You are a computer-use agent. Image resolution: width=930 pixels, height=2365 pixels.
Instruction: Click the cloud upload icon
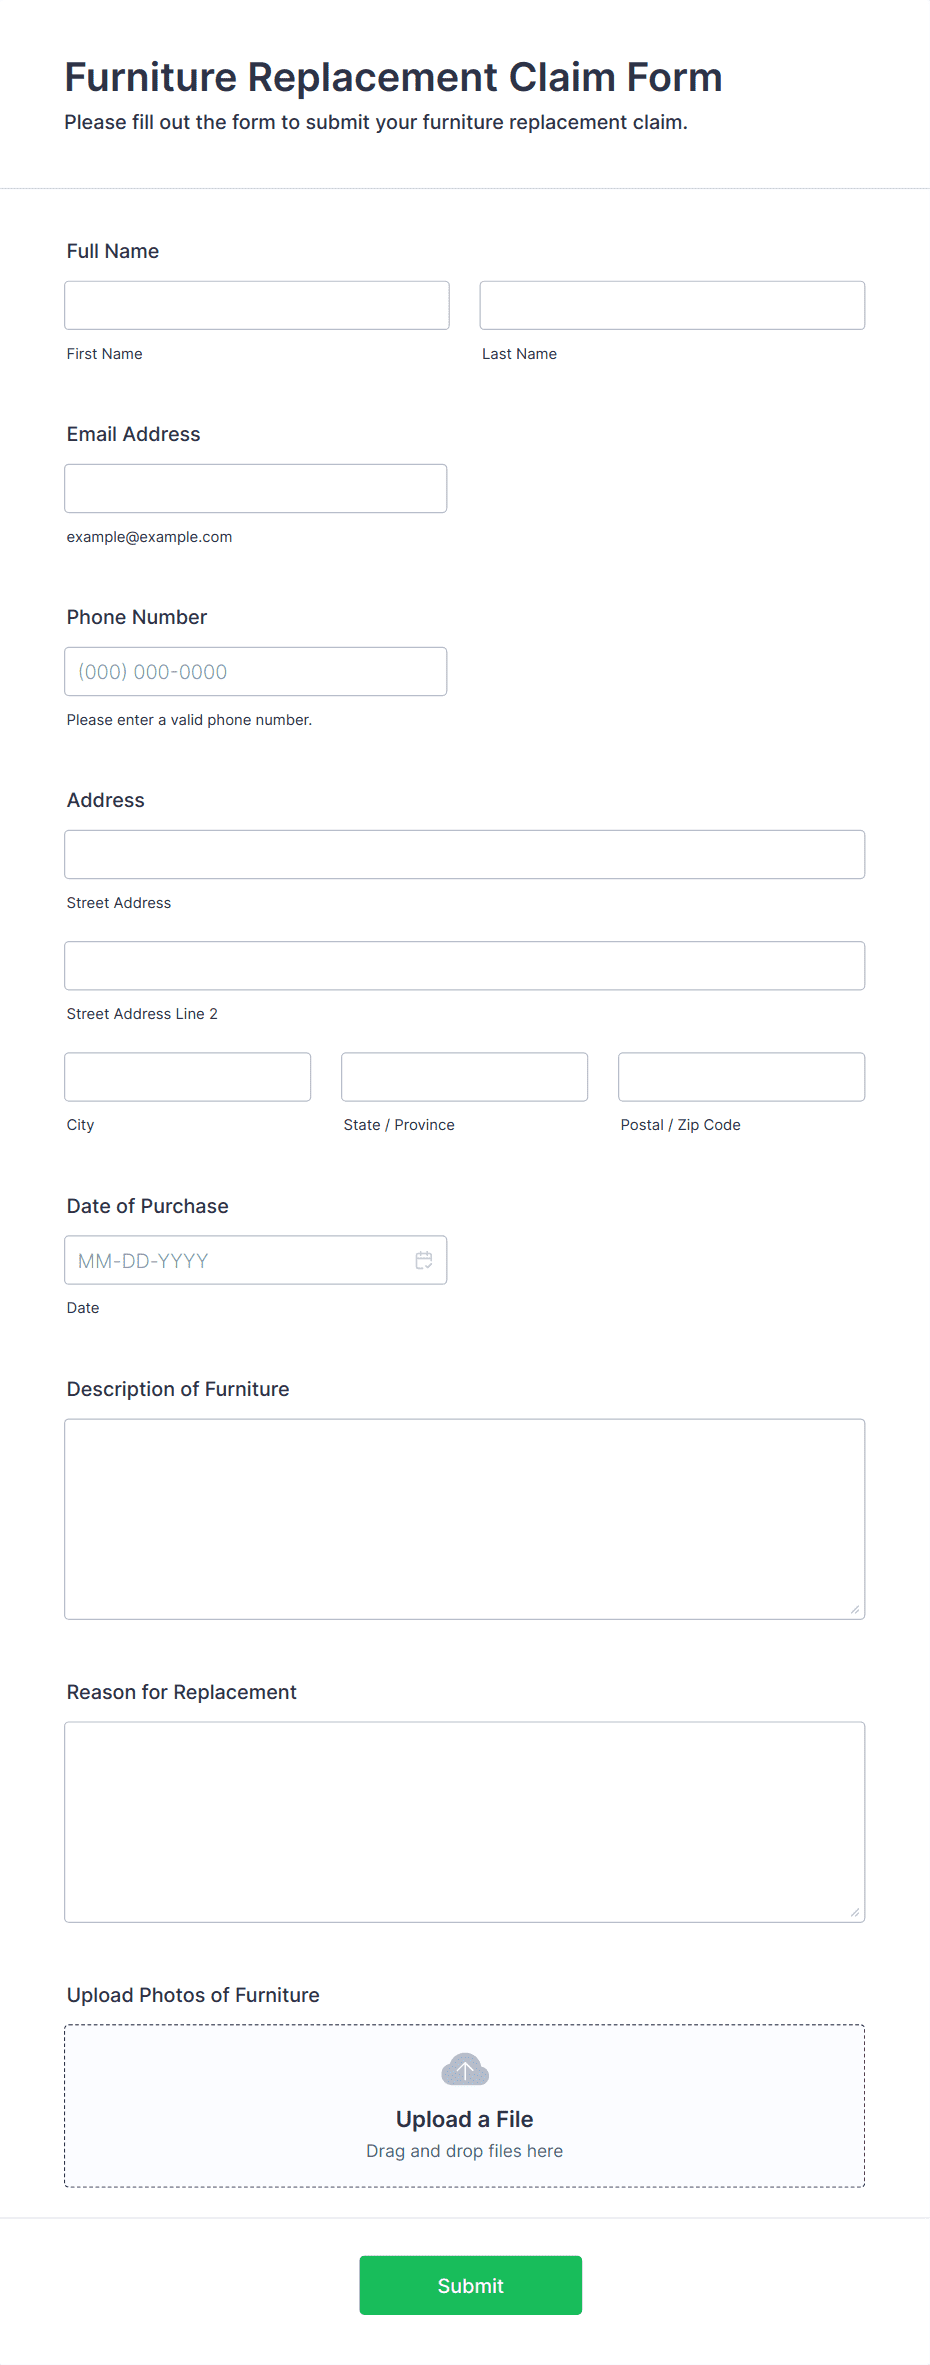465,2069
